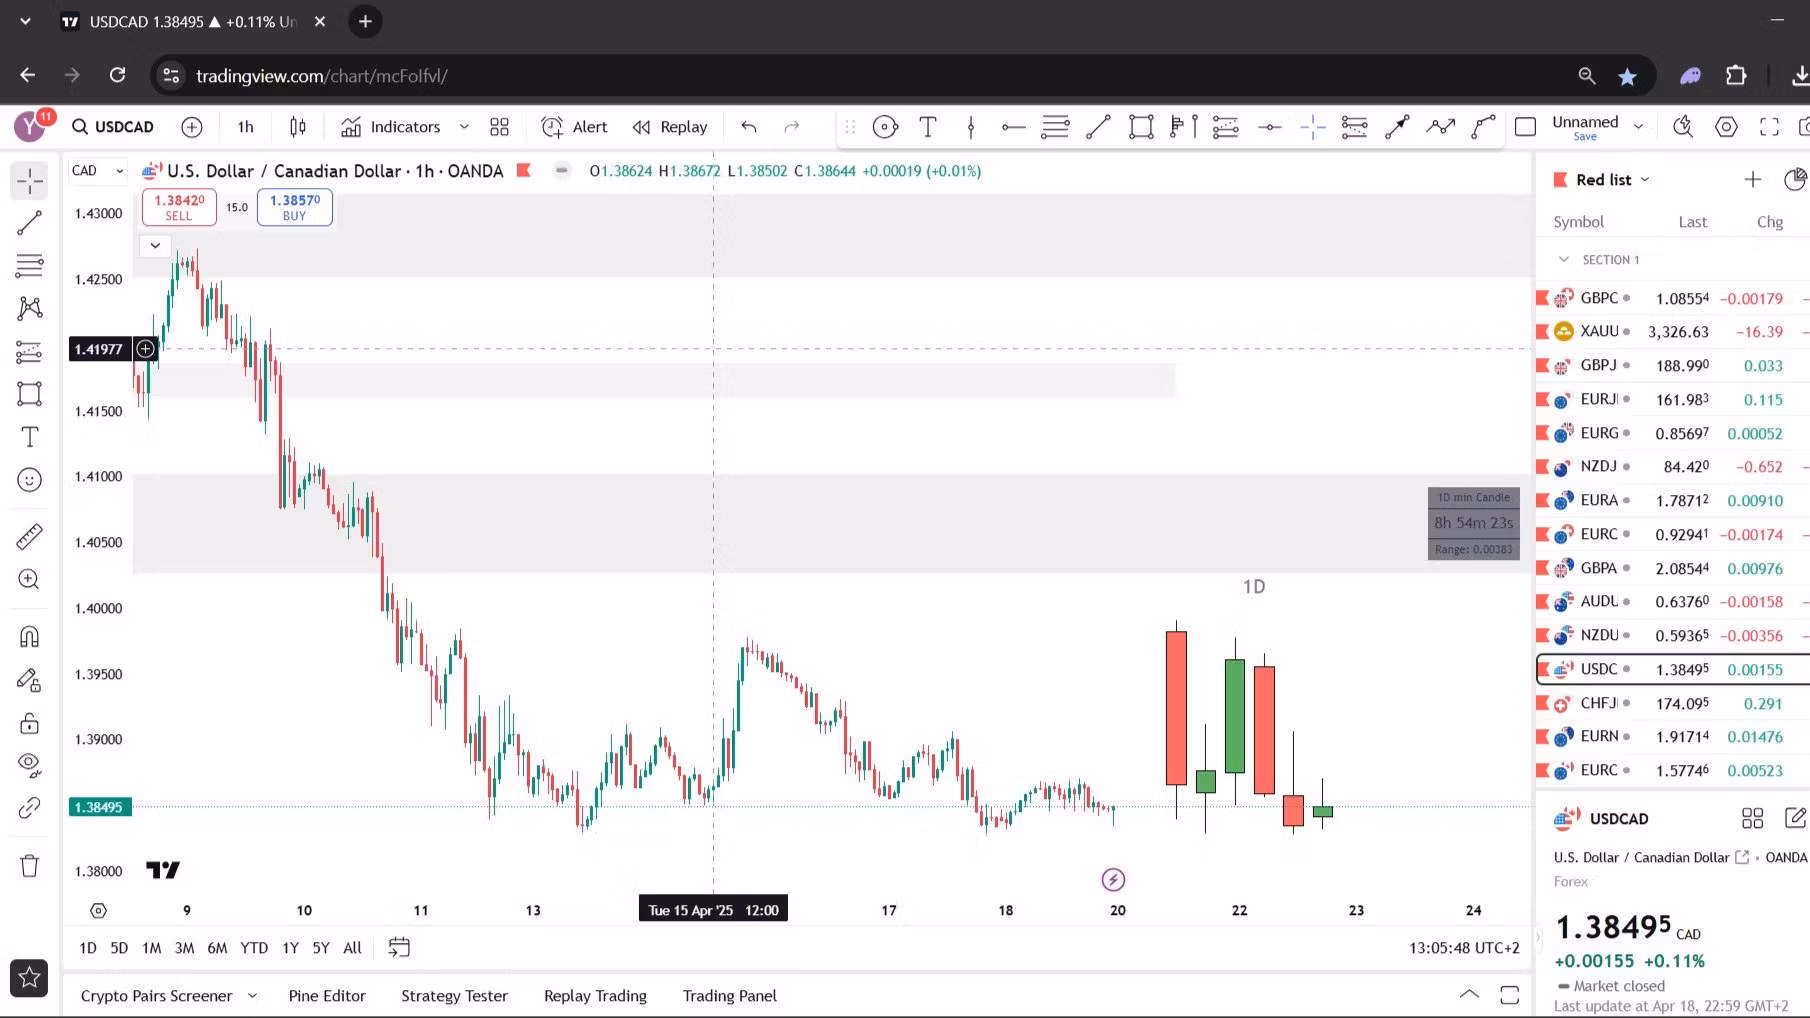Collapse the SECTION 1 watchlist group
Viewport: 1810px width, 1018px height.
coord(1564,260)
